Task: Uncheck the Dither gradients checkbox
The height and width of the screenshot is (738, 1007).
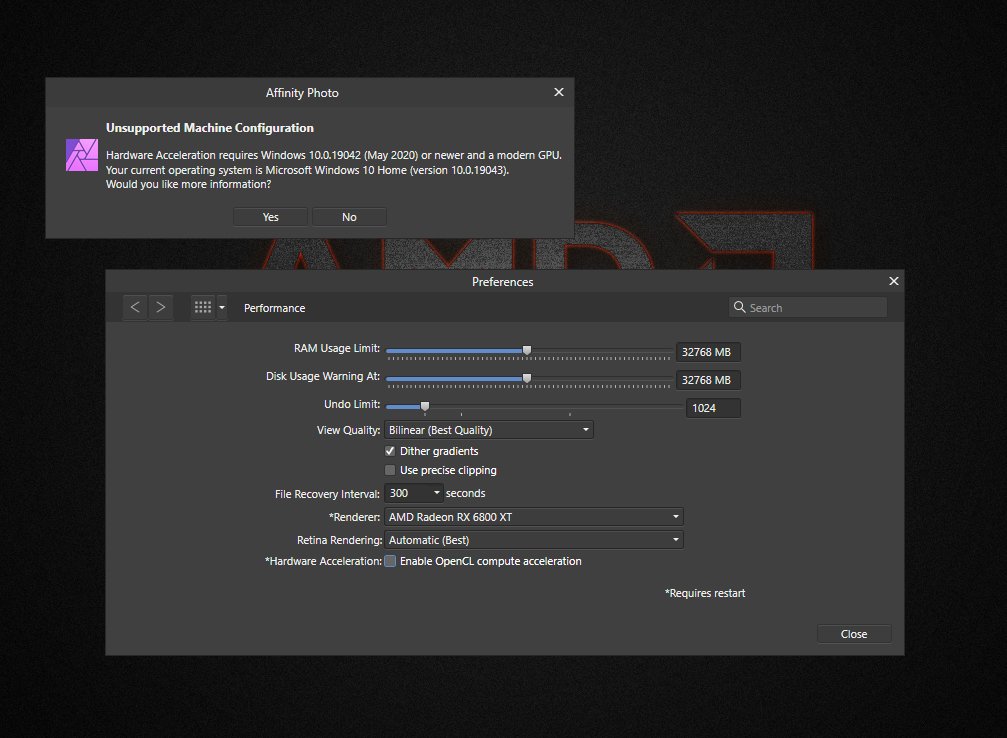Action: point(390,451)
